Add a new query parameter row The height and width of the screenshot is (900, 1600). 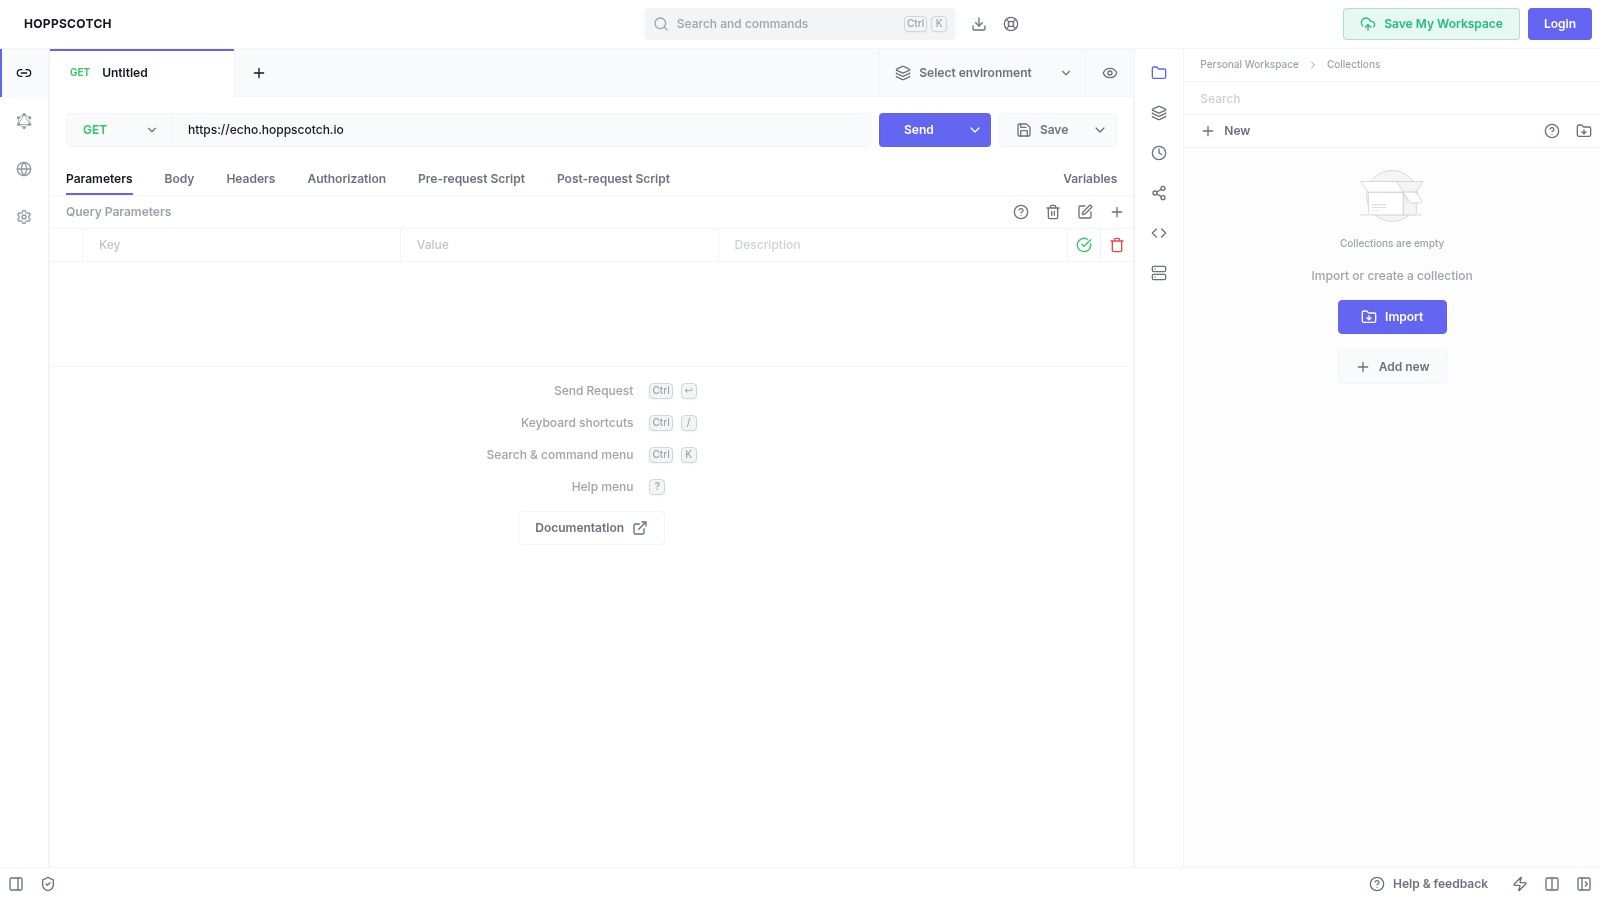pos(1116,211)
